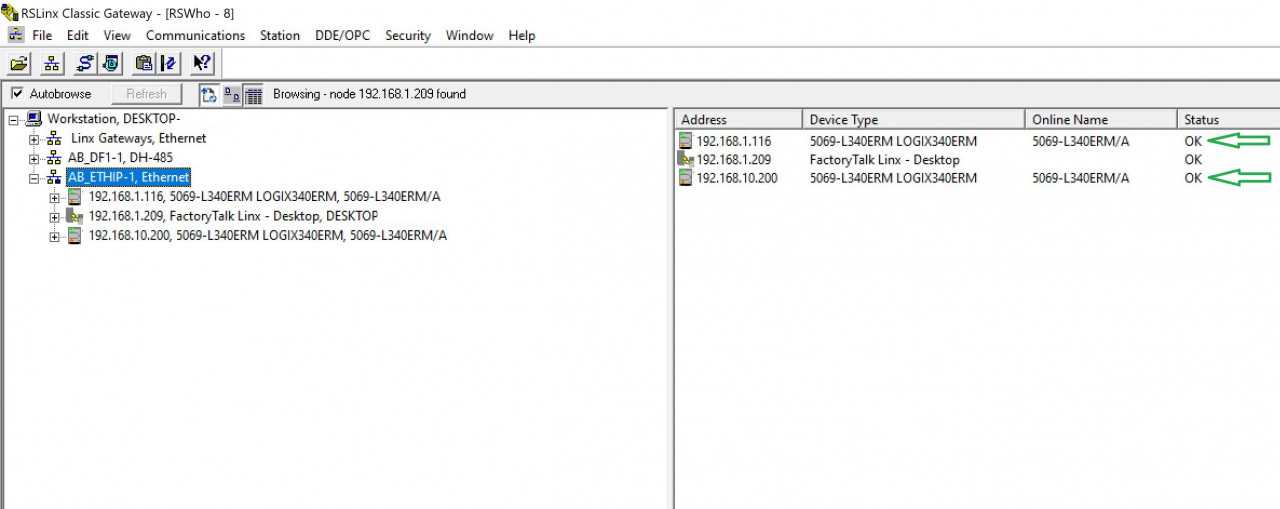Uncheck the Autobrowse checkbox
Screen dimensions: 1280x509
17,94
